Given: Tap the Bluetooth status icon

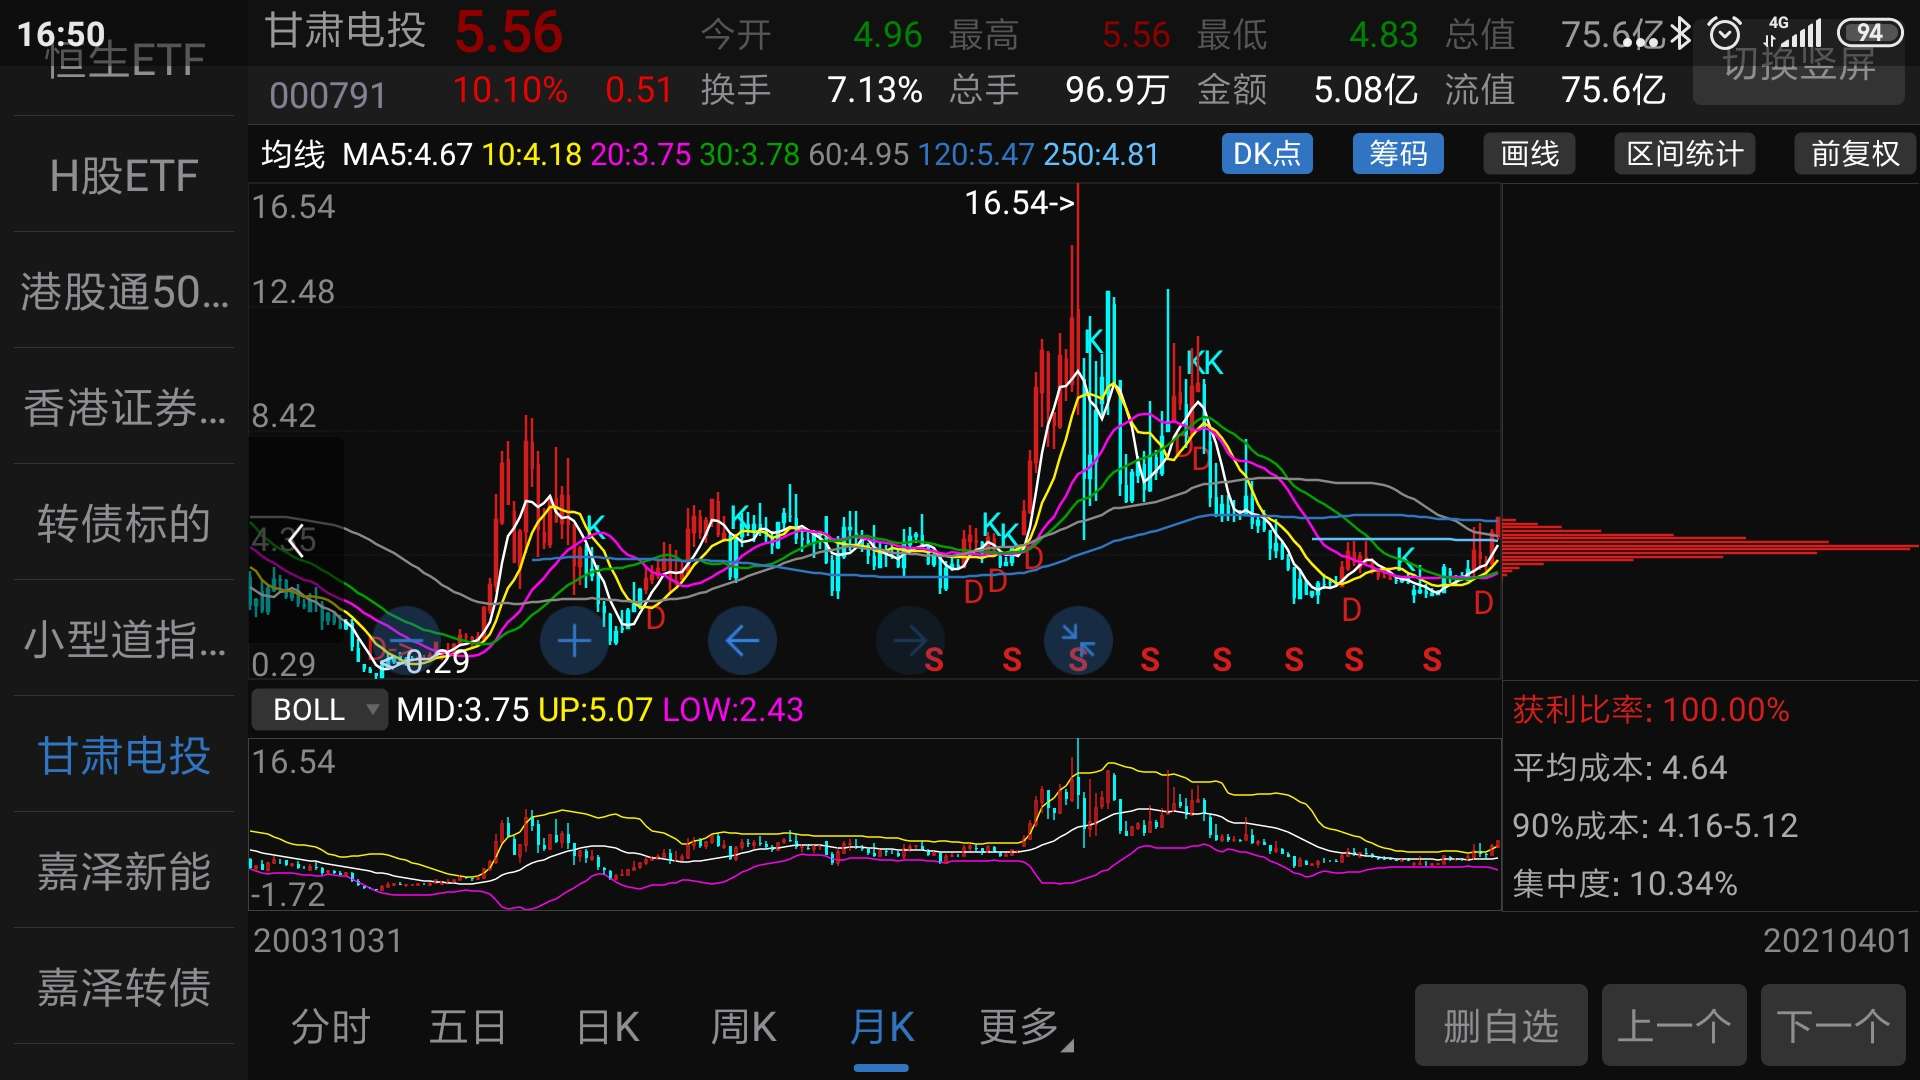Looking at the screenshot, I should 1682,33.
